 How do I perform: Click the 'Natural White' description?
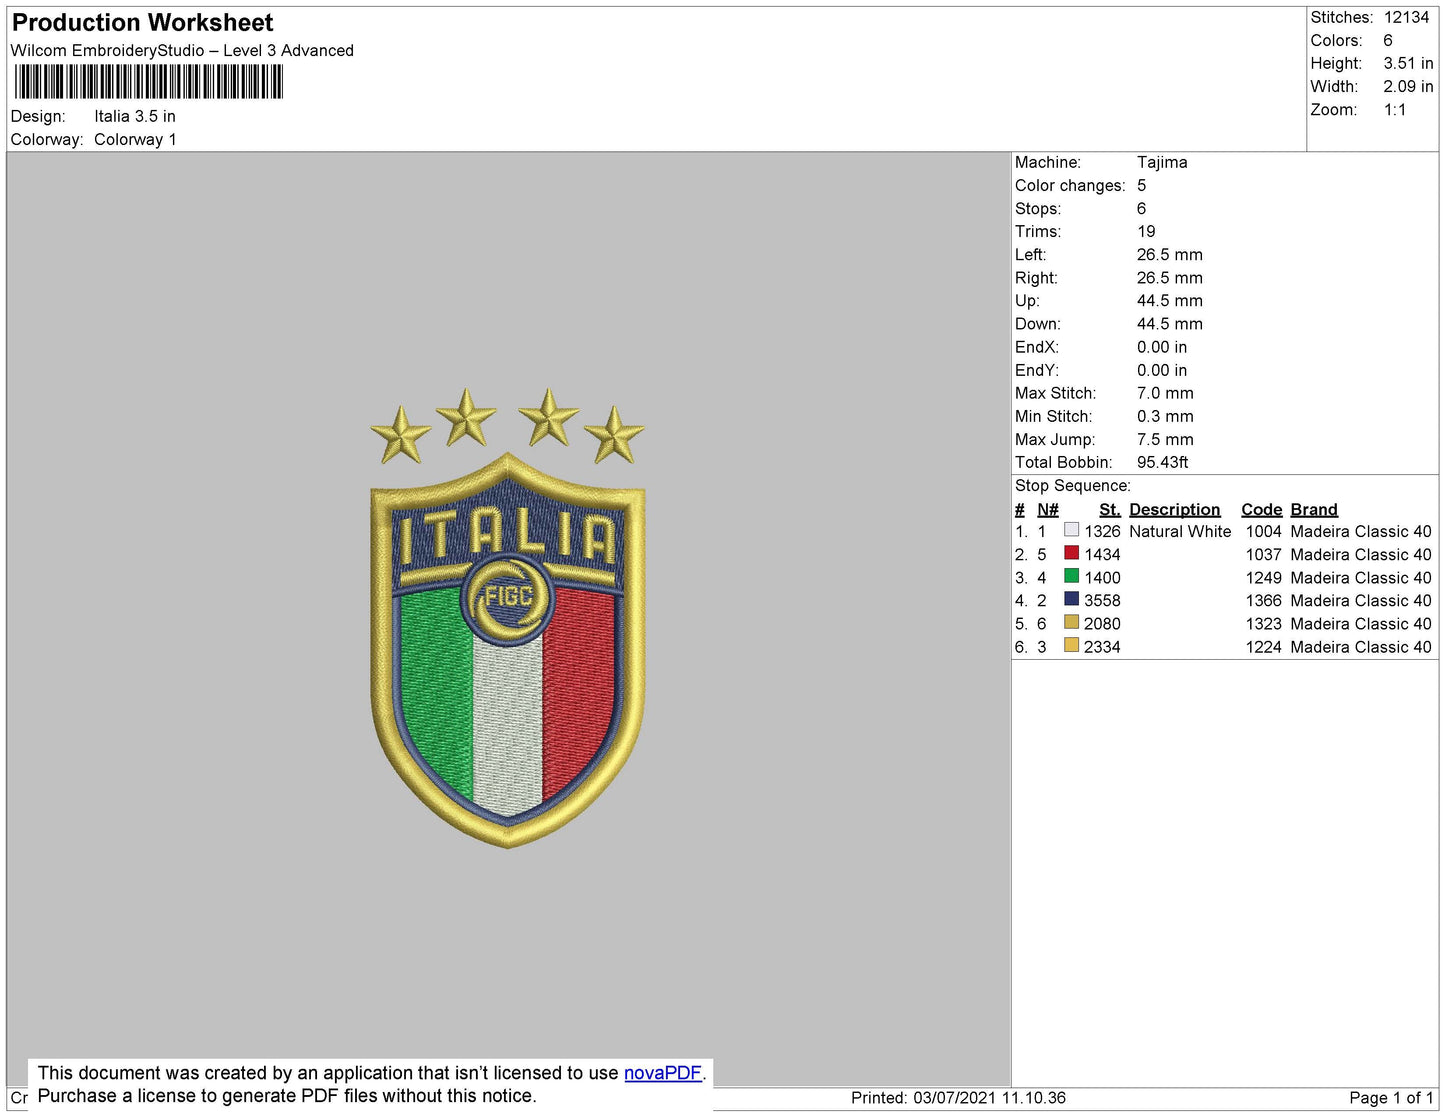tap(1180, 531)
